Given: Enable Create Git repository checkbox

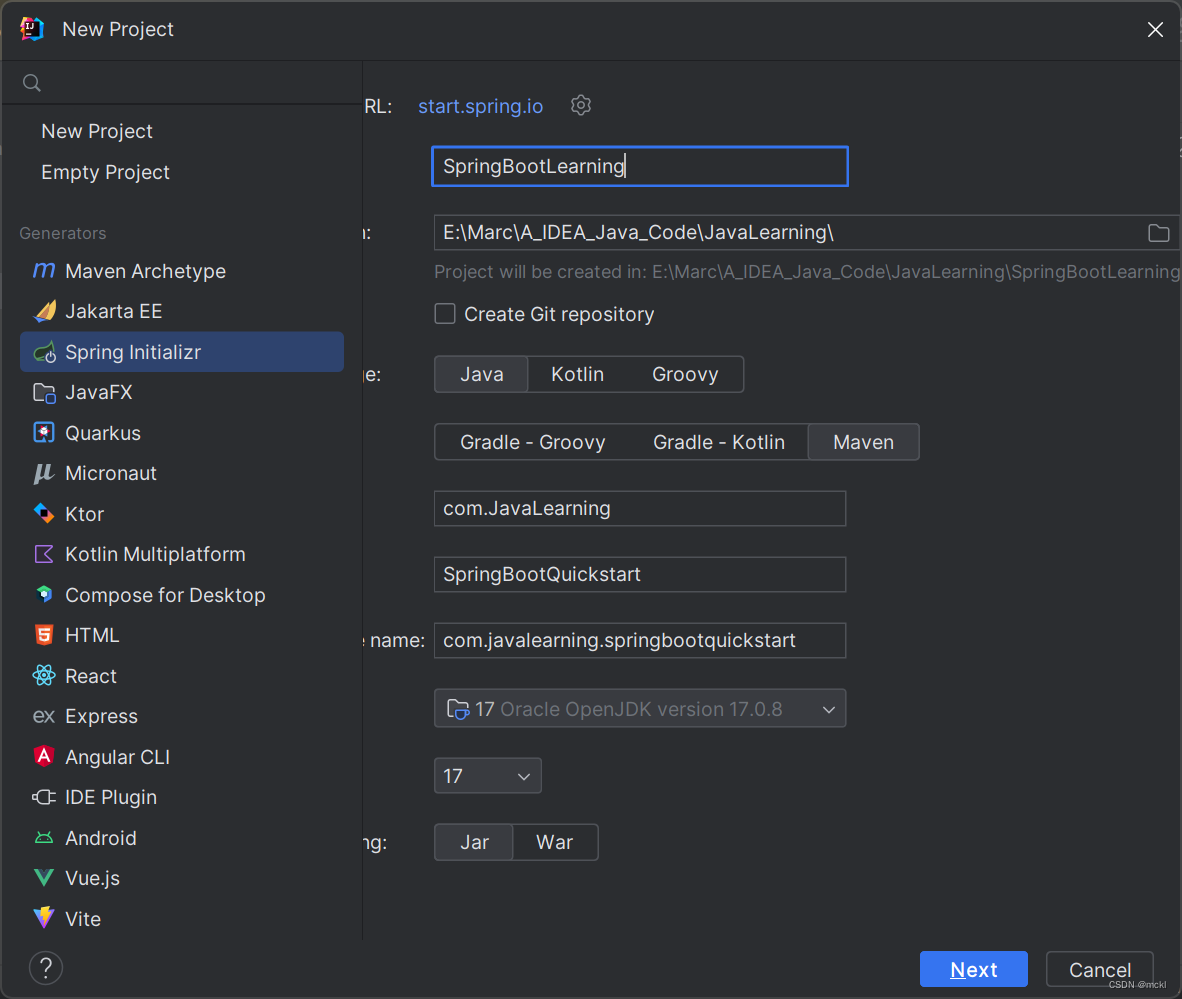Looking at the screenshot, I should (445, 314).
